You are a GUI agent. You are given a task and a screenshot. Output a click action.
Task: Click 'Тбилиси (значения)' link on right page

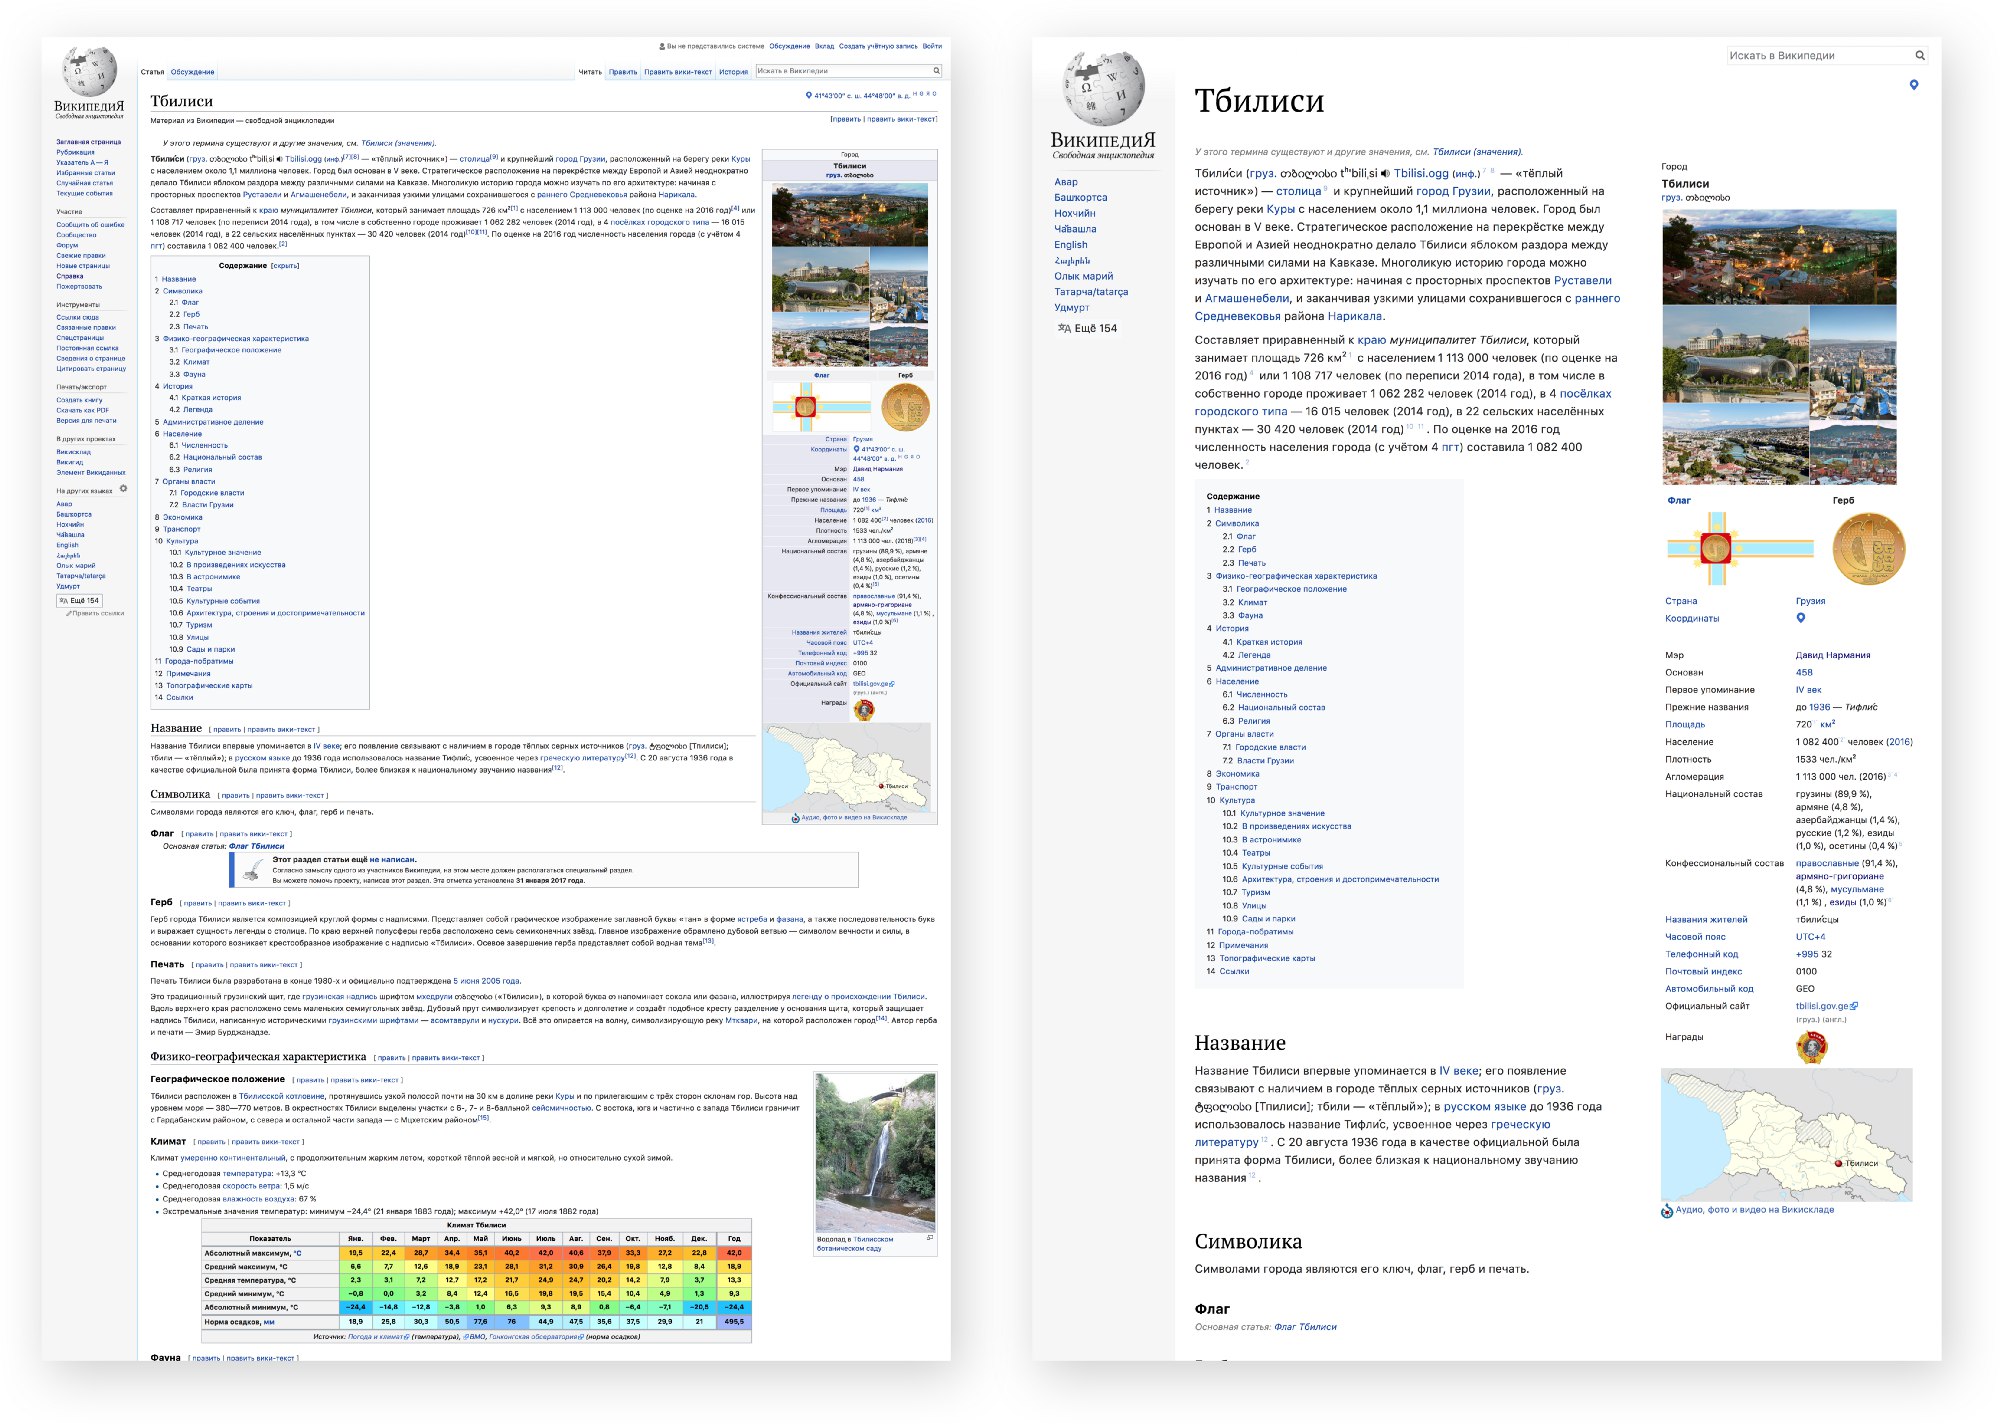click(1477, 152)
